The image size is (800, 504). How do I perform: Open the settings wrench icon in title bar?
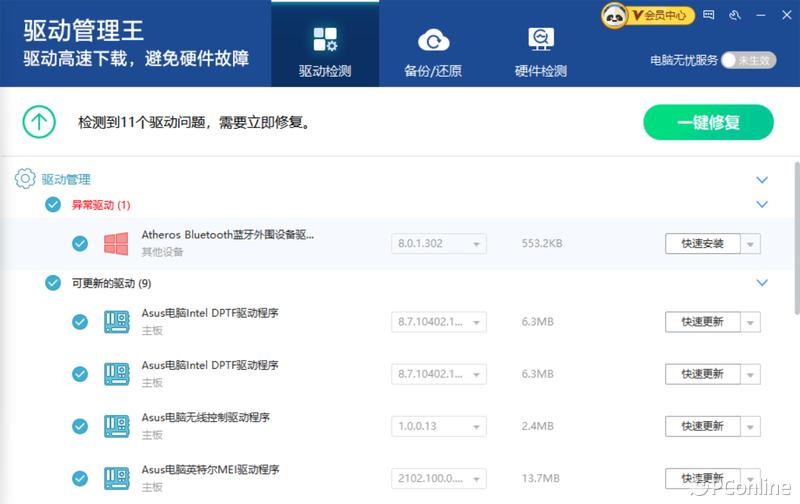[735, 15]
